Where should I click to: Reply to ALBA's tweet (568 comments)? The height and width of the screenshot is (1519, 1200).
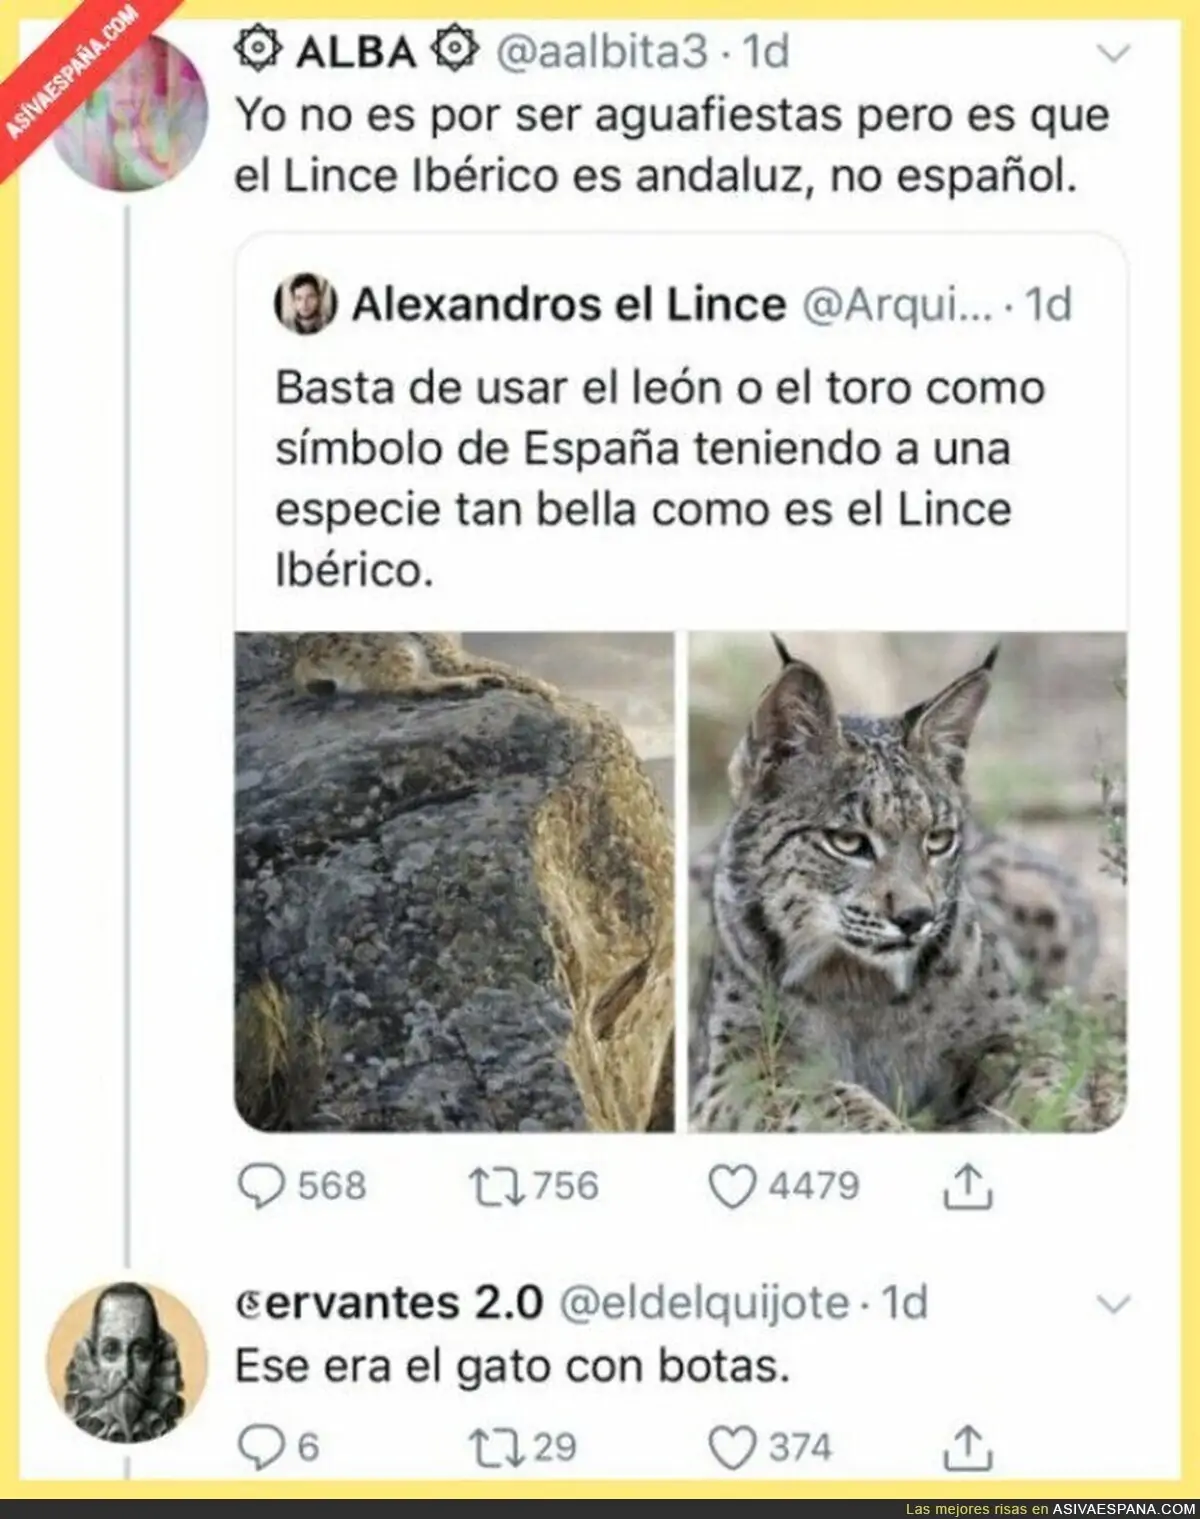coord(261,1186)
